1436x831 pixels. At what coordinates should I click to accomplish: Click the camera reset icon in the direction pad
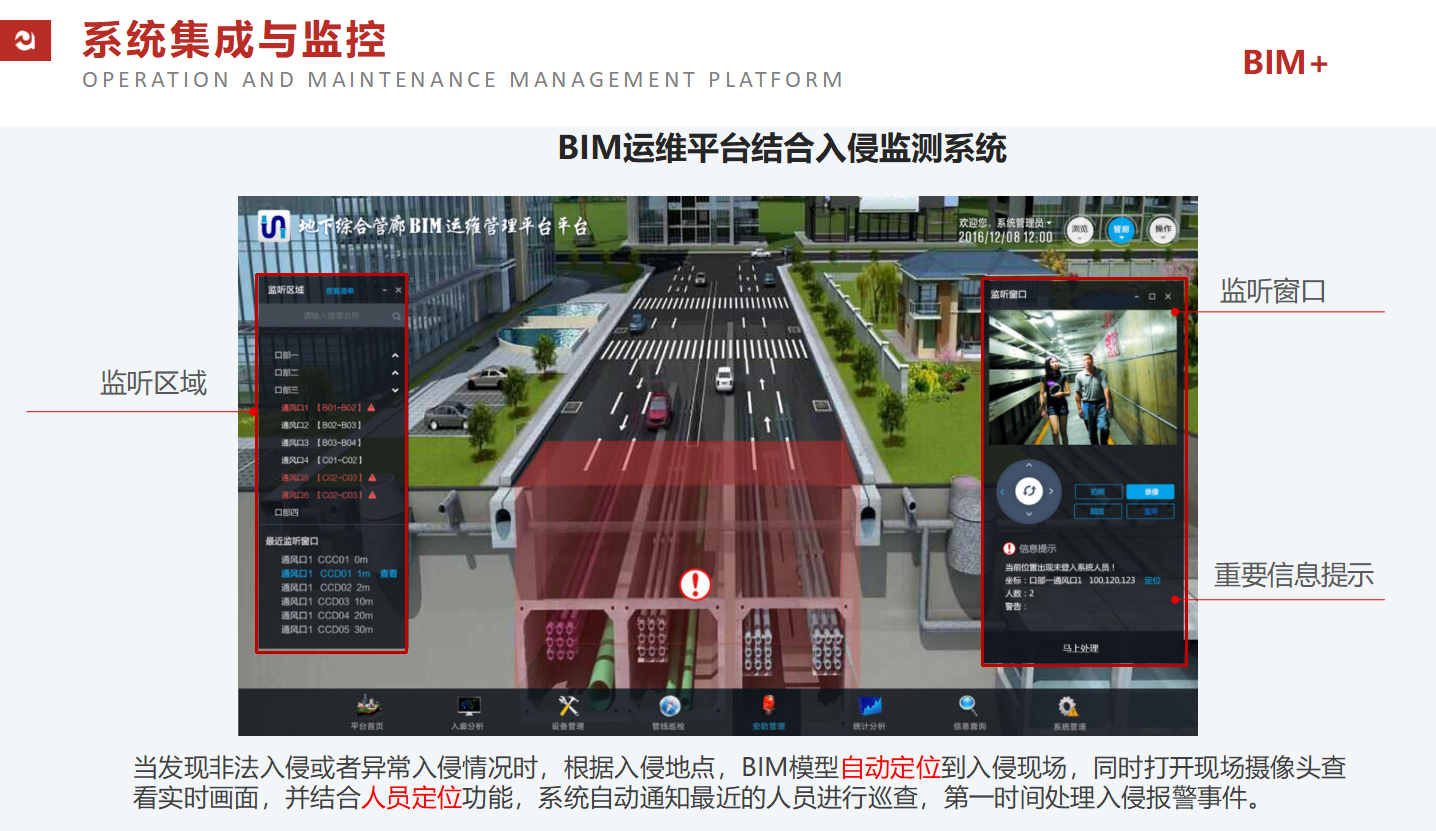coord(1028,491)
